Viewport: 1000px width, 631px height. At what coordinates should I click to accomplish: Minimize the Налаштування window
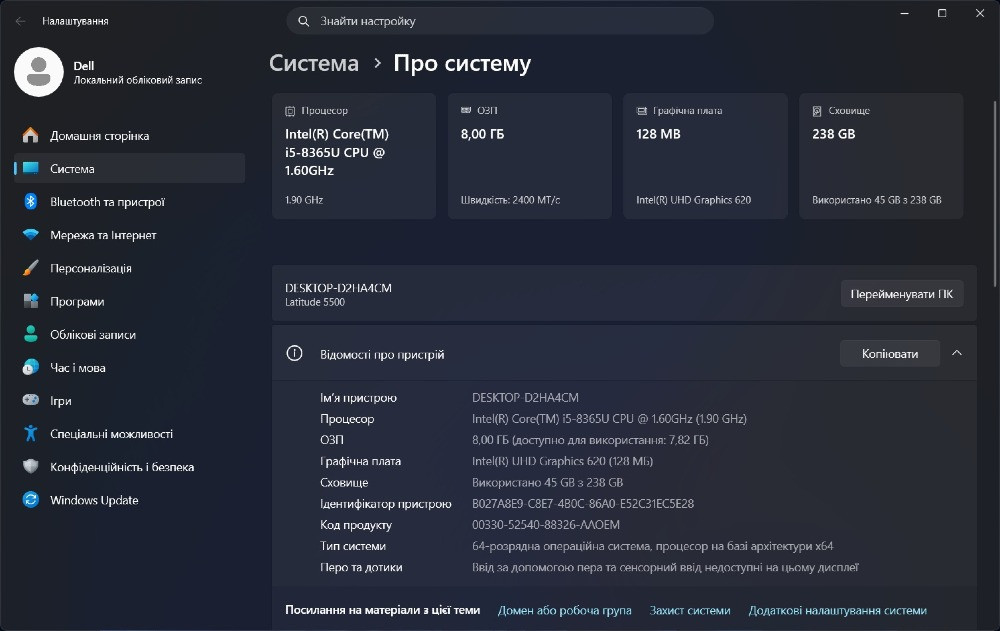tap(904, 13)
